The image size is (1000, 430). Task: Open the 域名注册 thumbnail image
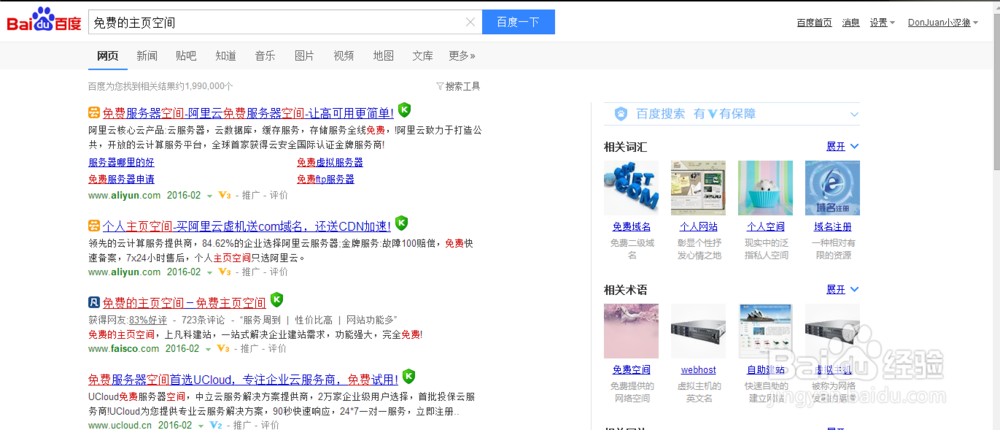[x=832, y=188]
